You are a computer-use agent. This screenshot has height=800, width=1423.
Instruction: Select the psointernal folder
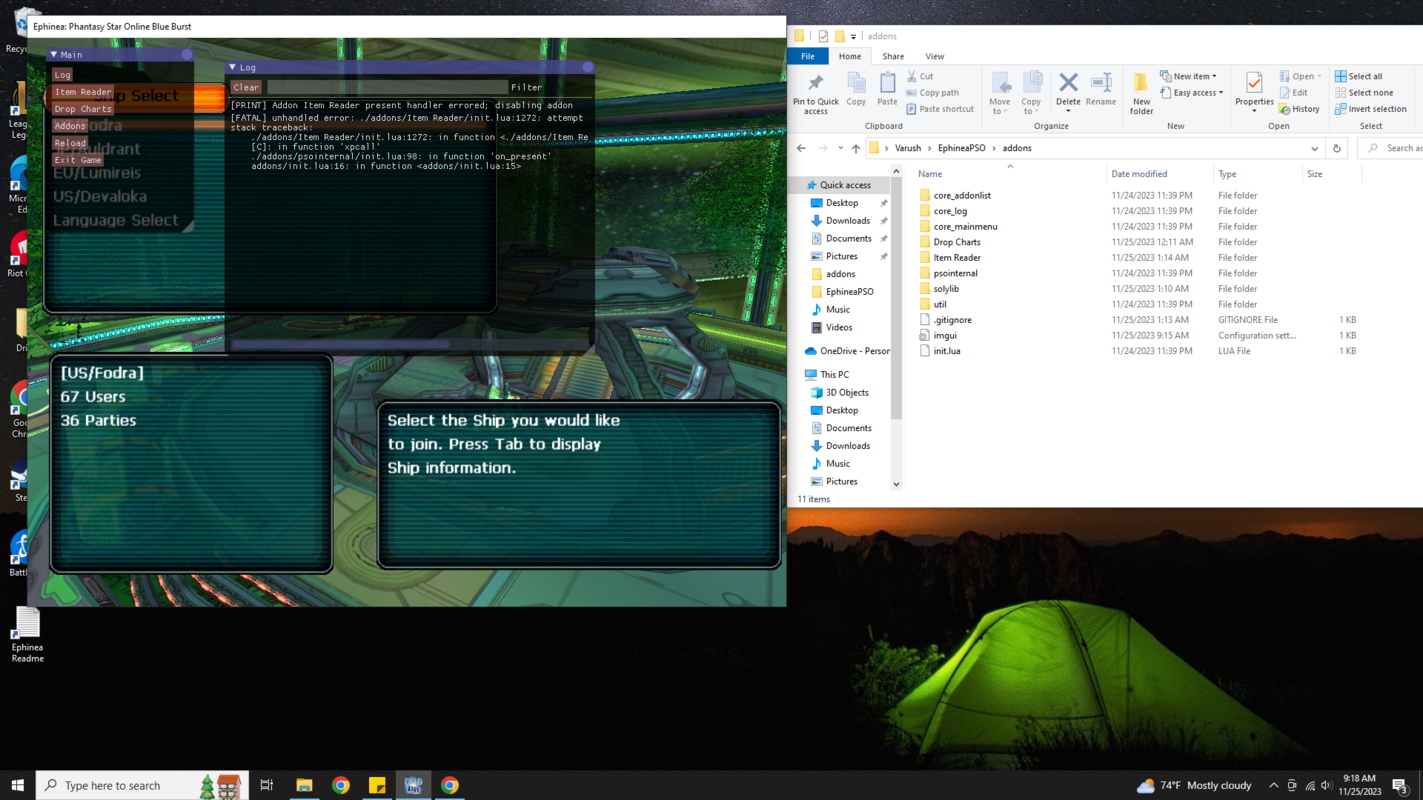click(x=955, y=273)
